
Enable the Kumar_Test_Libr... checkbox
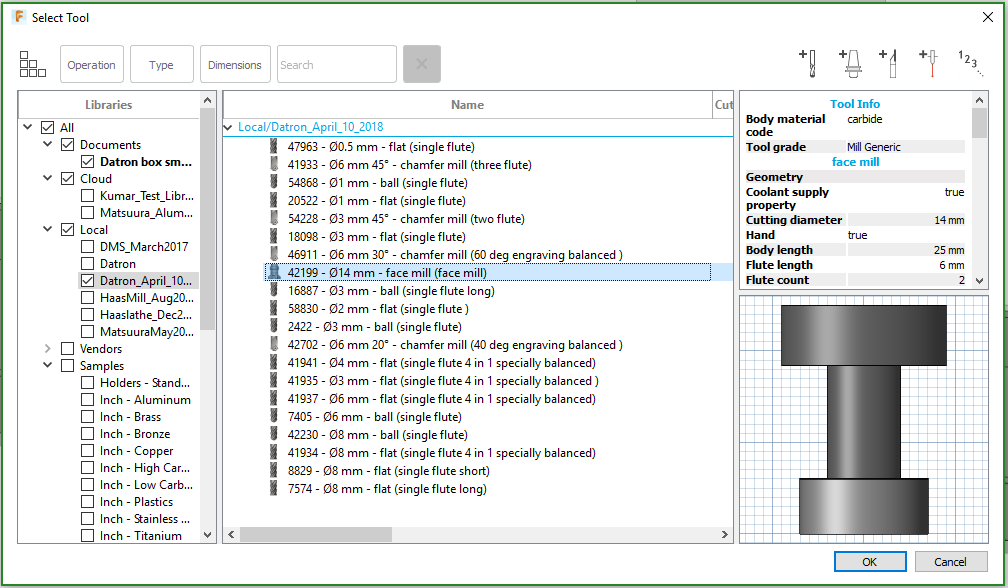pyautogui.click(x=88, y=195)
